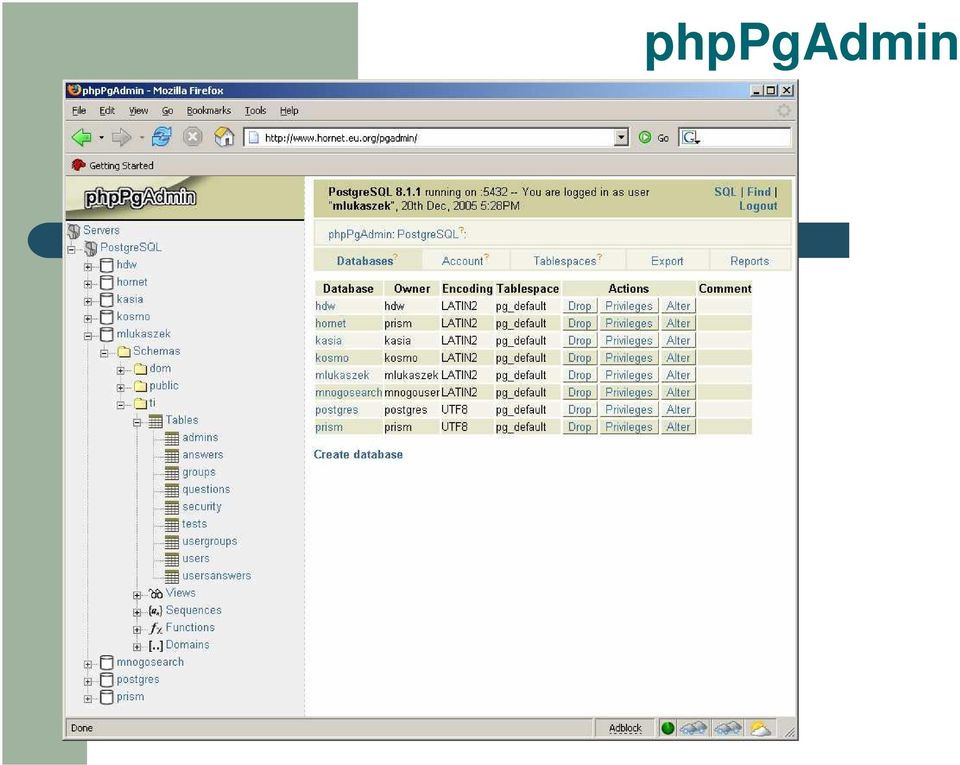Open the Tools menu
Screen dimensions: 960x765
pyautogui.click(x=255, y=111)
